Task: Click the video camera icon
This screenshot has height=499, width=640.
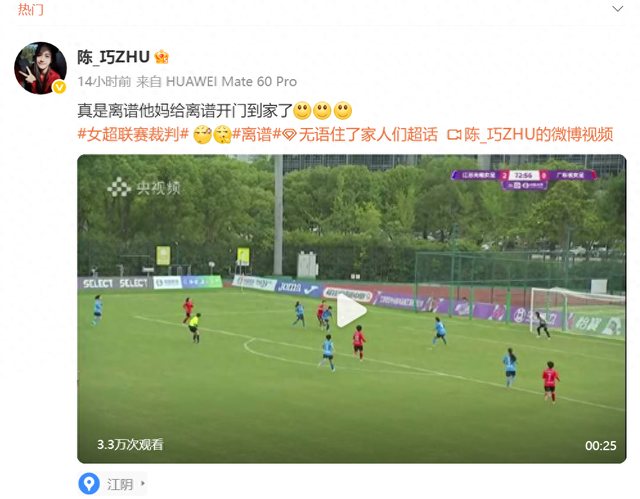Action: click(454, 135)
